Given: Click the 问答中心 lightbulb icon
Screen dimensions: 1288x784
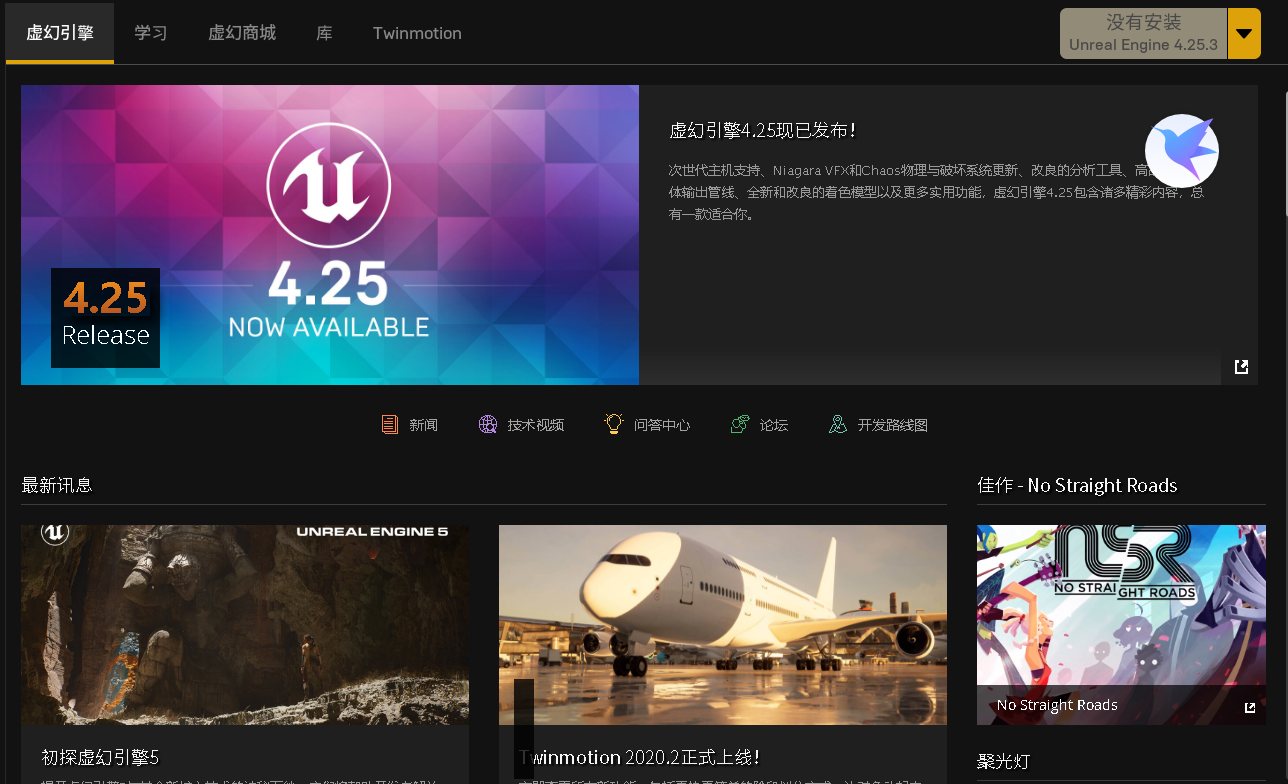Looking at the screenshot, I should tap(614, 424).
